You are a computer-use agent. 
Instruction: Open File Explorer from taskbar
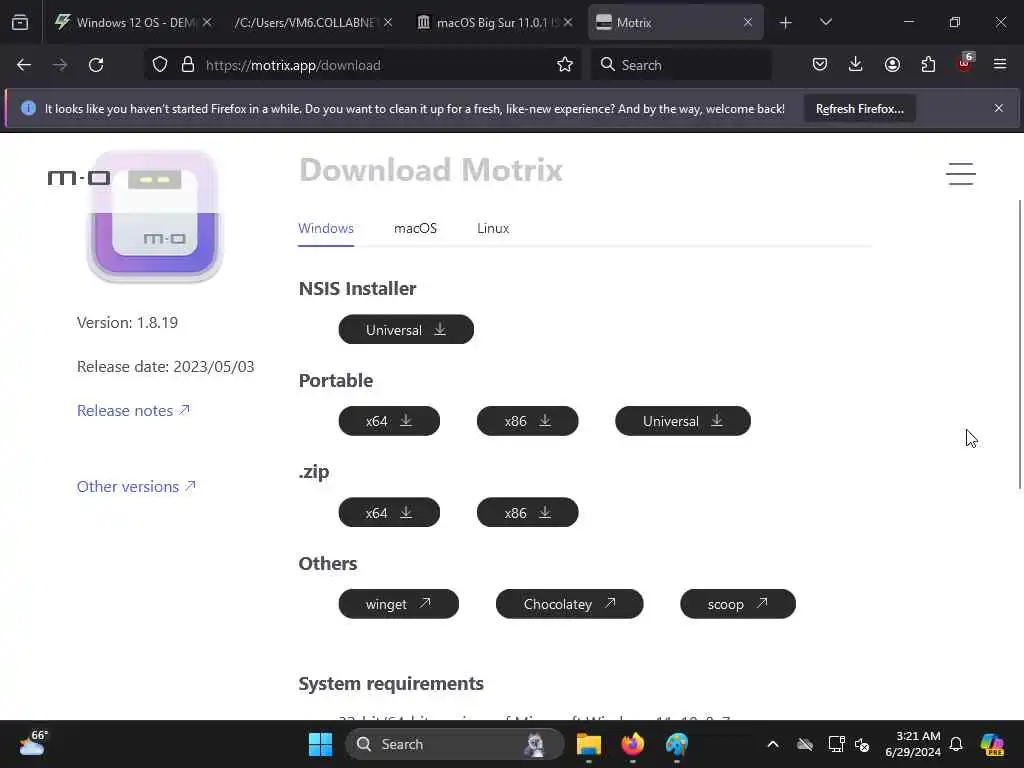[x=588, y=744]
